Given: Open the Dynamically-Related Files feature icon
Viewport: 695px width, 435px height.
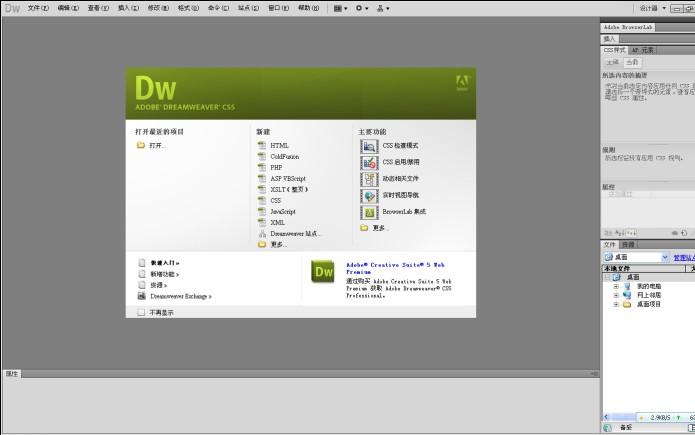Looking at the screenshot, I should point(369,179).
